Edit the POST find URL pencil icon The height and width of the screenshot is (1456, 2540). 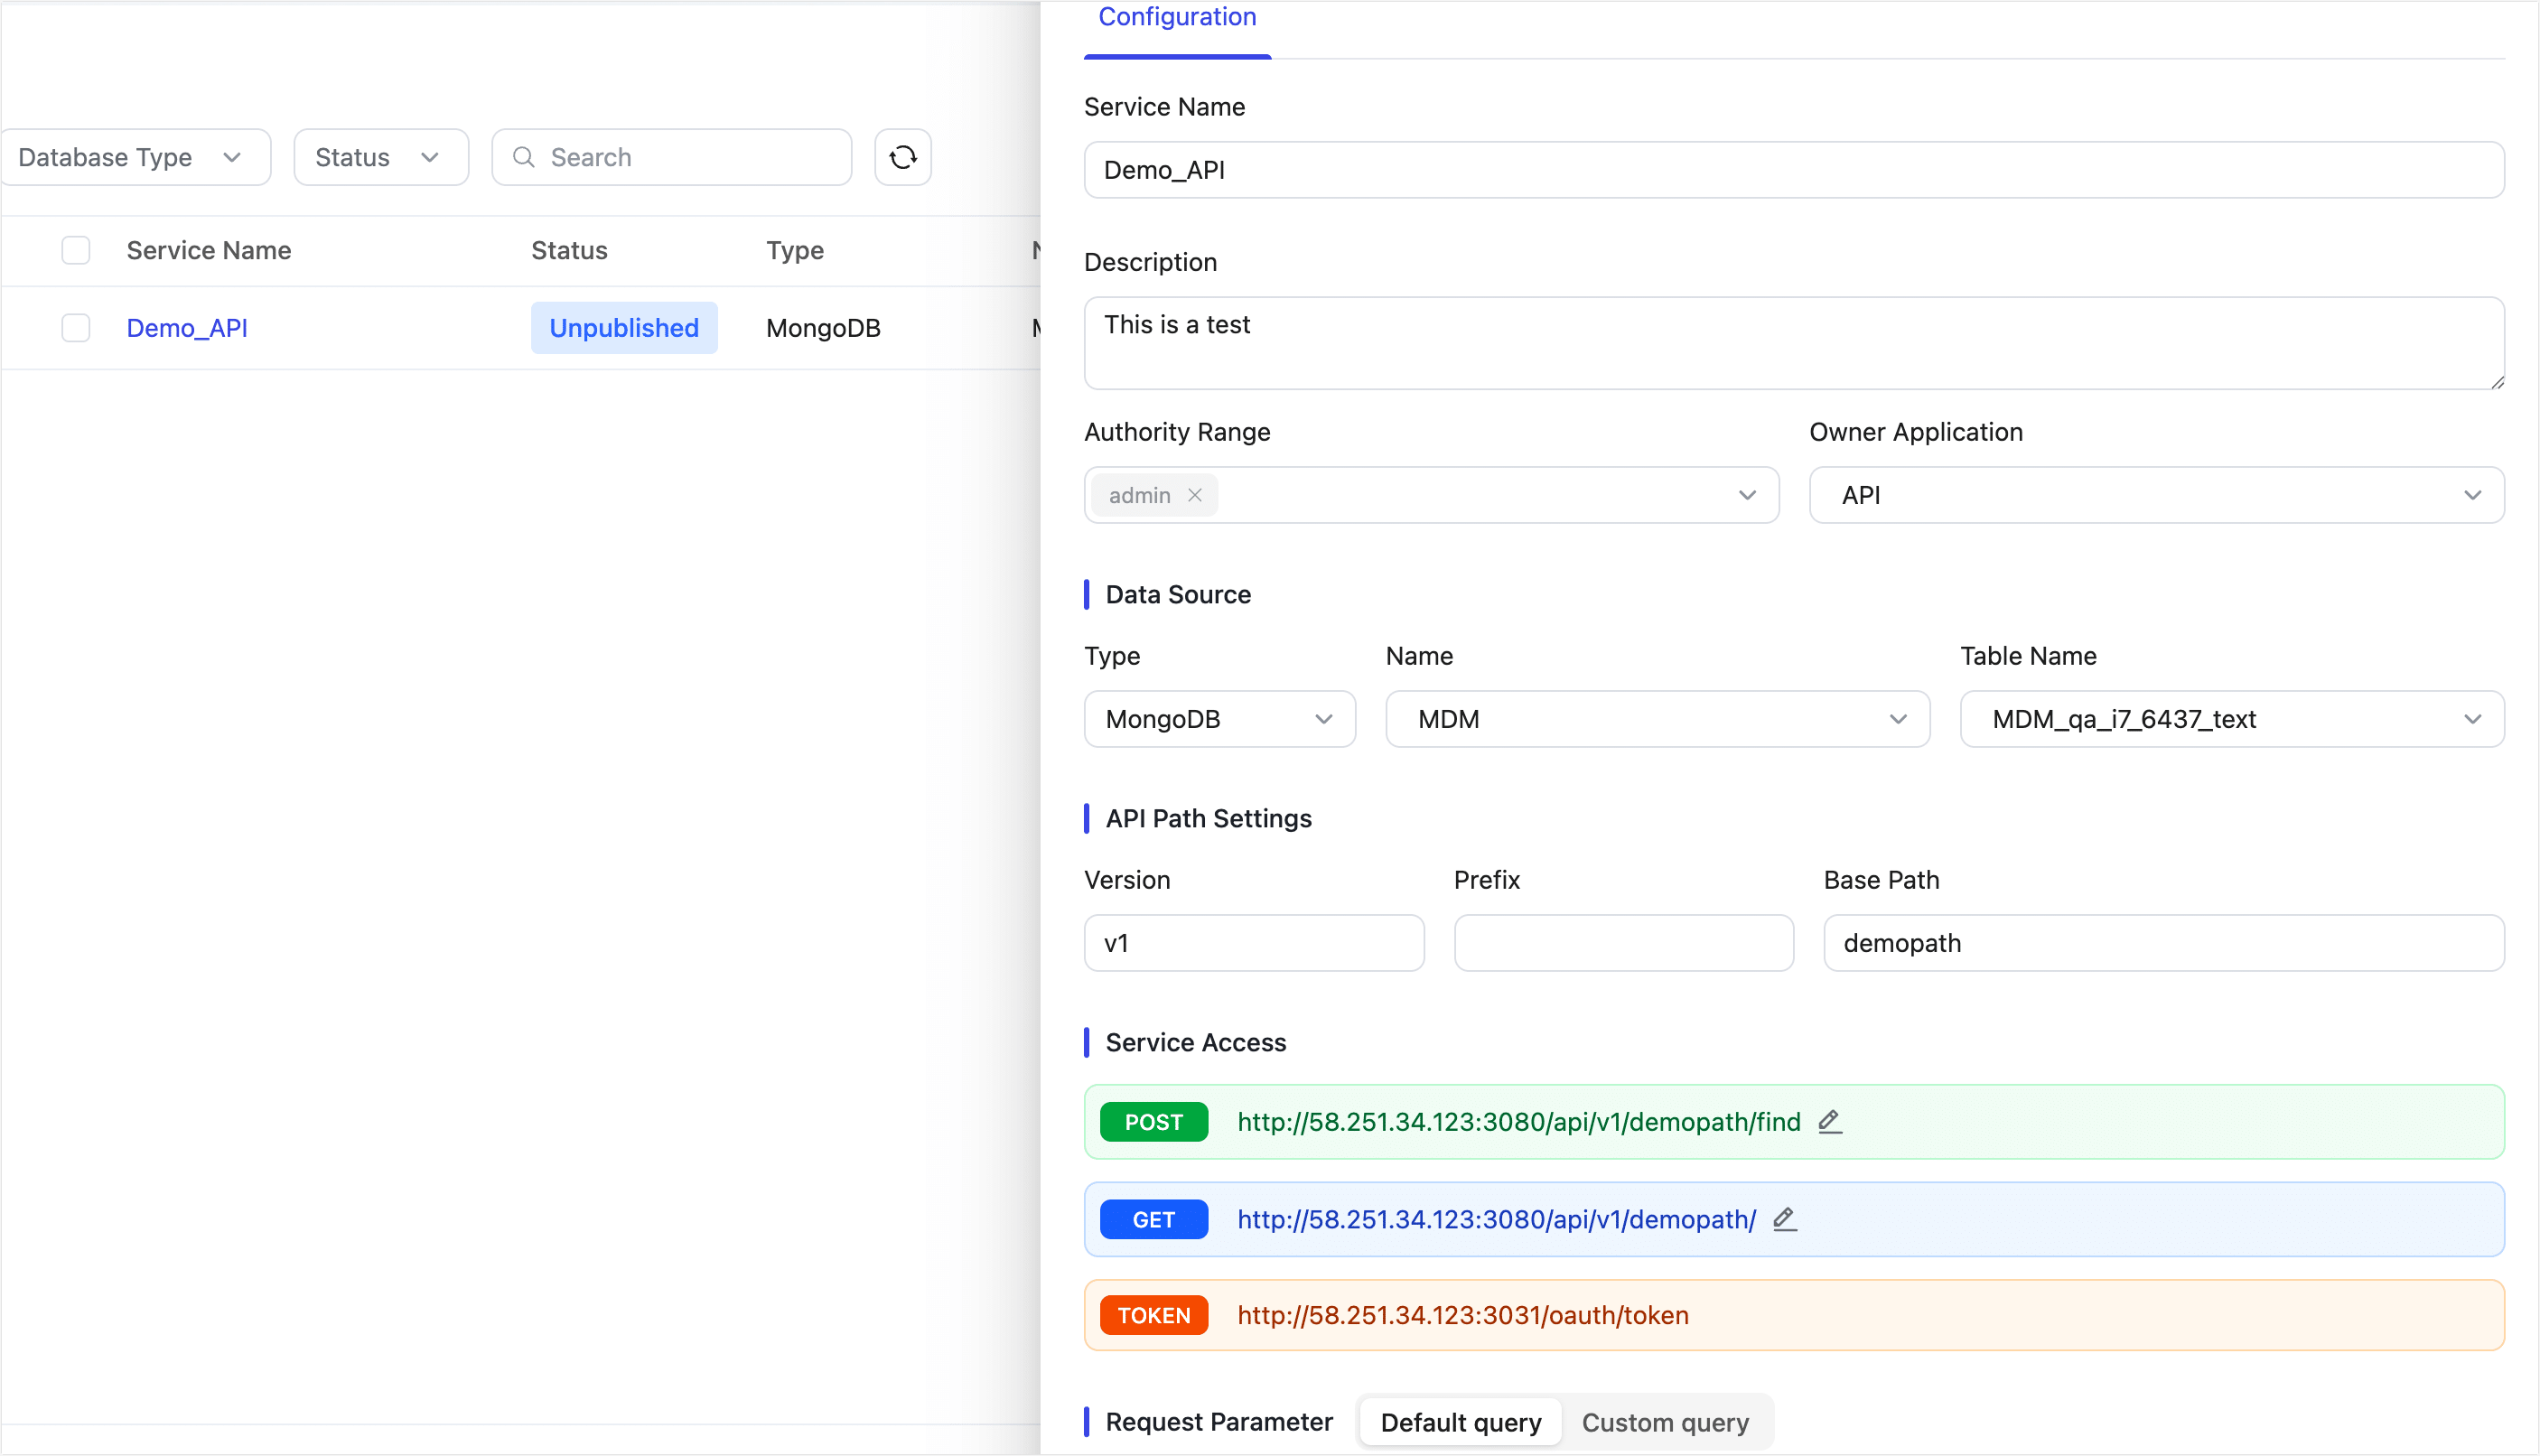click(1829, 1121)
